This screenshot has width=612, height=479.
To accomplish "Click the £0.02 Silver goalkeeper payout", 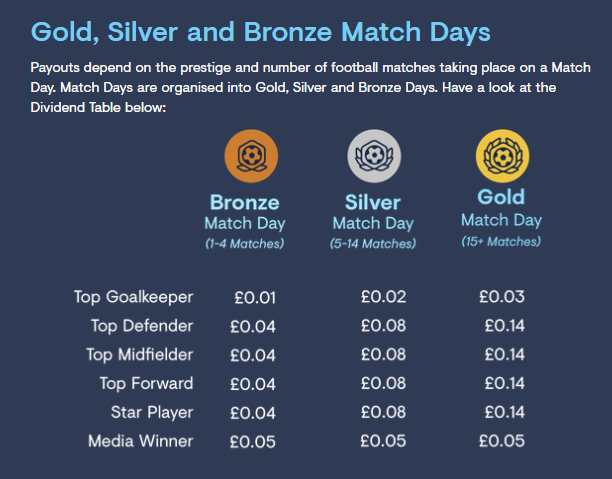I will (x=383, y=297).
